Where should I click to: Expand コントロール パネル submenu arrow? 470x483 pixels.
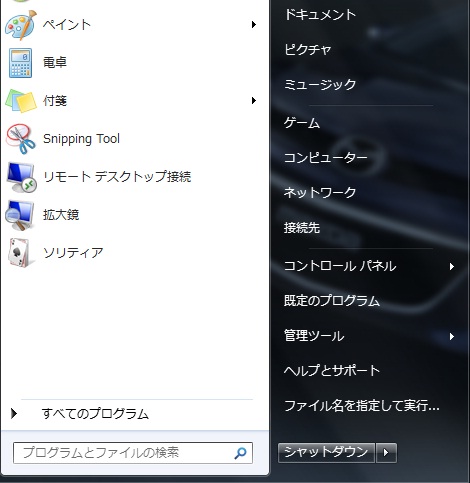click(452, 266)
